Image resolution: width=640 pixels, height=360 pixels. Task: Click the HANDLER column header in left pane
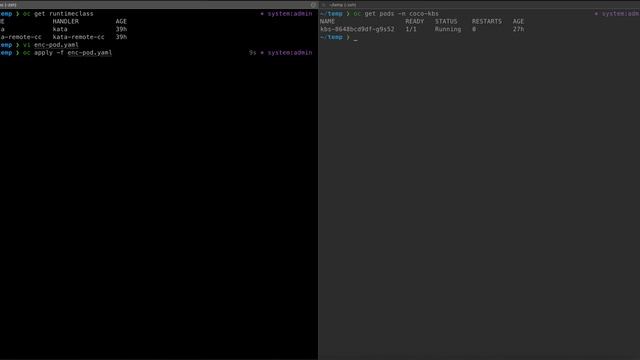click(65, 21)
